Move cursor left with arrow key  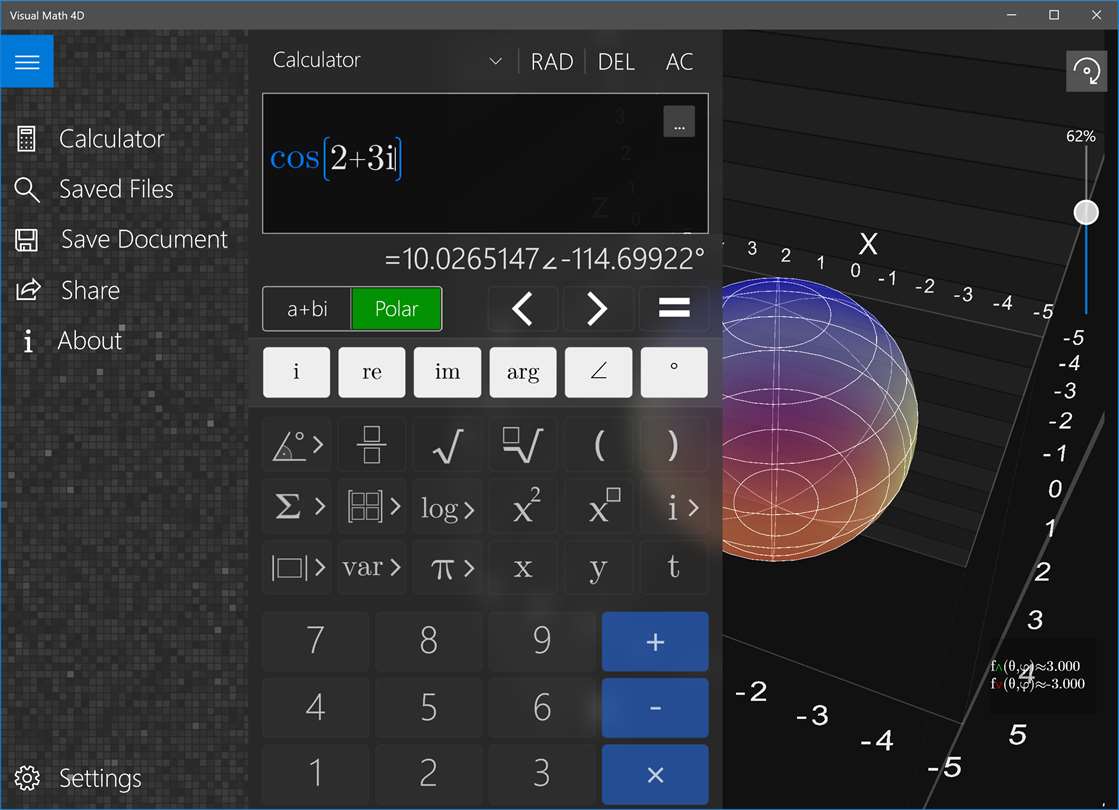pos(522,309)
